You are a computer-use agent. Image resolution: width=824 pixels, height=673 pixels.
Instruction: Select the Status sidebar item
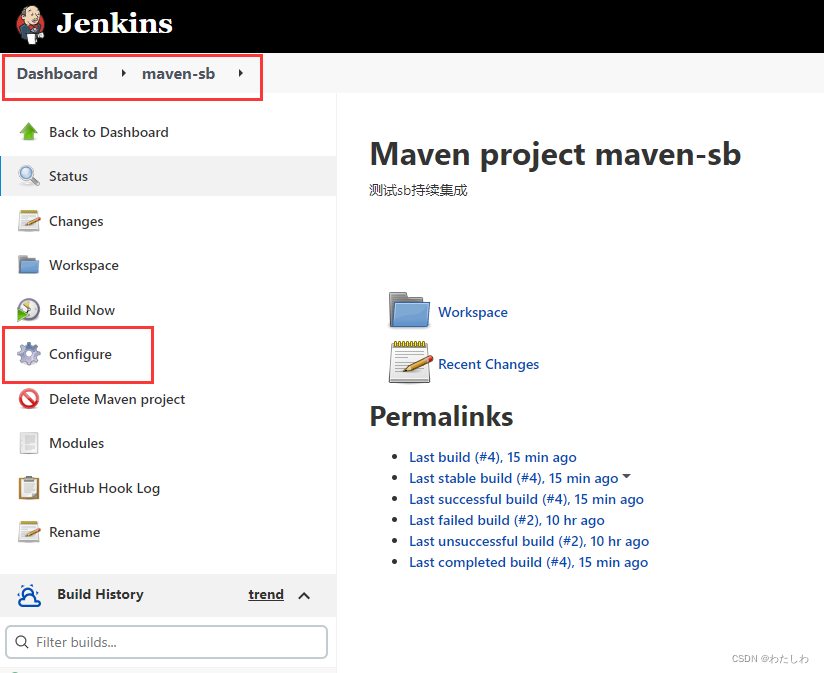pyautogui.click(x=68, y=176)
